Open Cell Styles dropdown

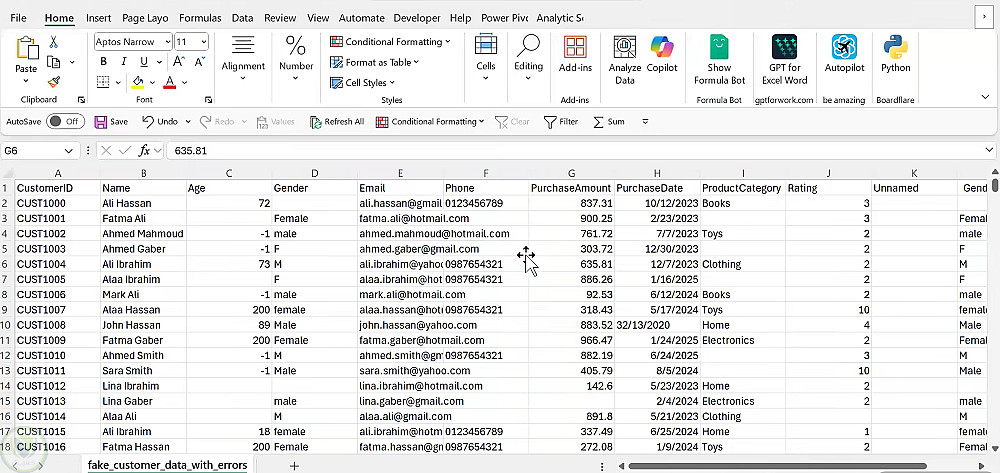click(362, 82)
